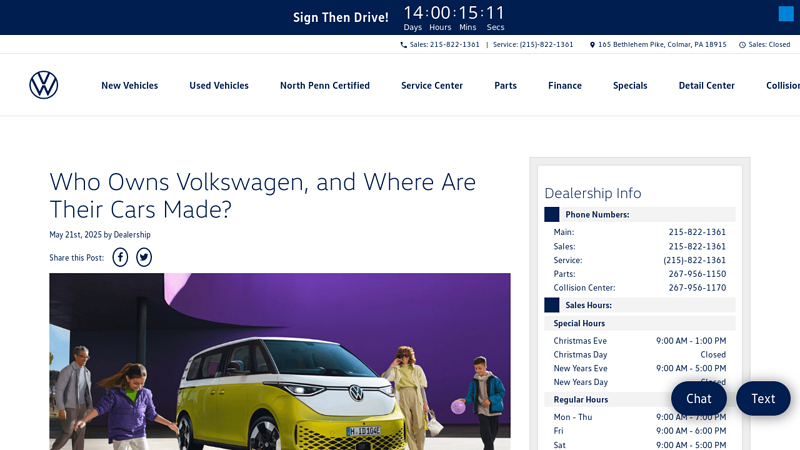Screen dimensions: 800x450
Task: Click 'Phone Numbers:' section header
Action: 640,214
